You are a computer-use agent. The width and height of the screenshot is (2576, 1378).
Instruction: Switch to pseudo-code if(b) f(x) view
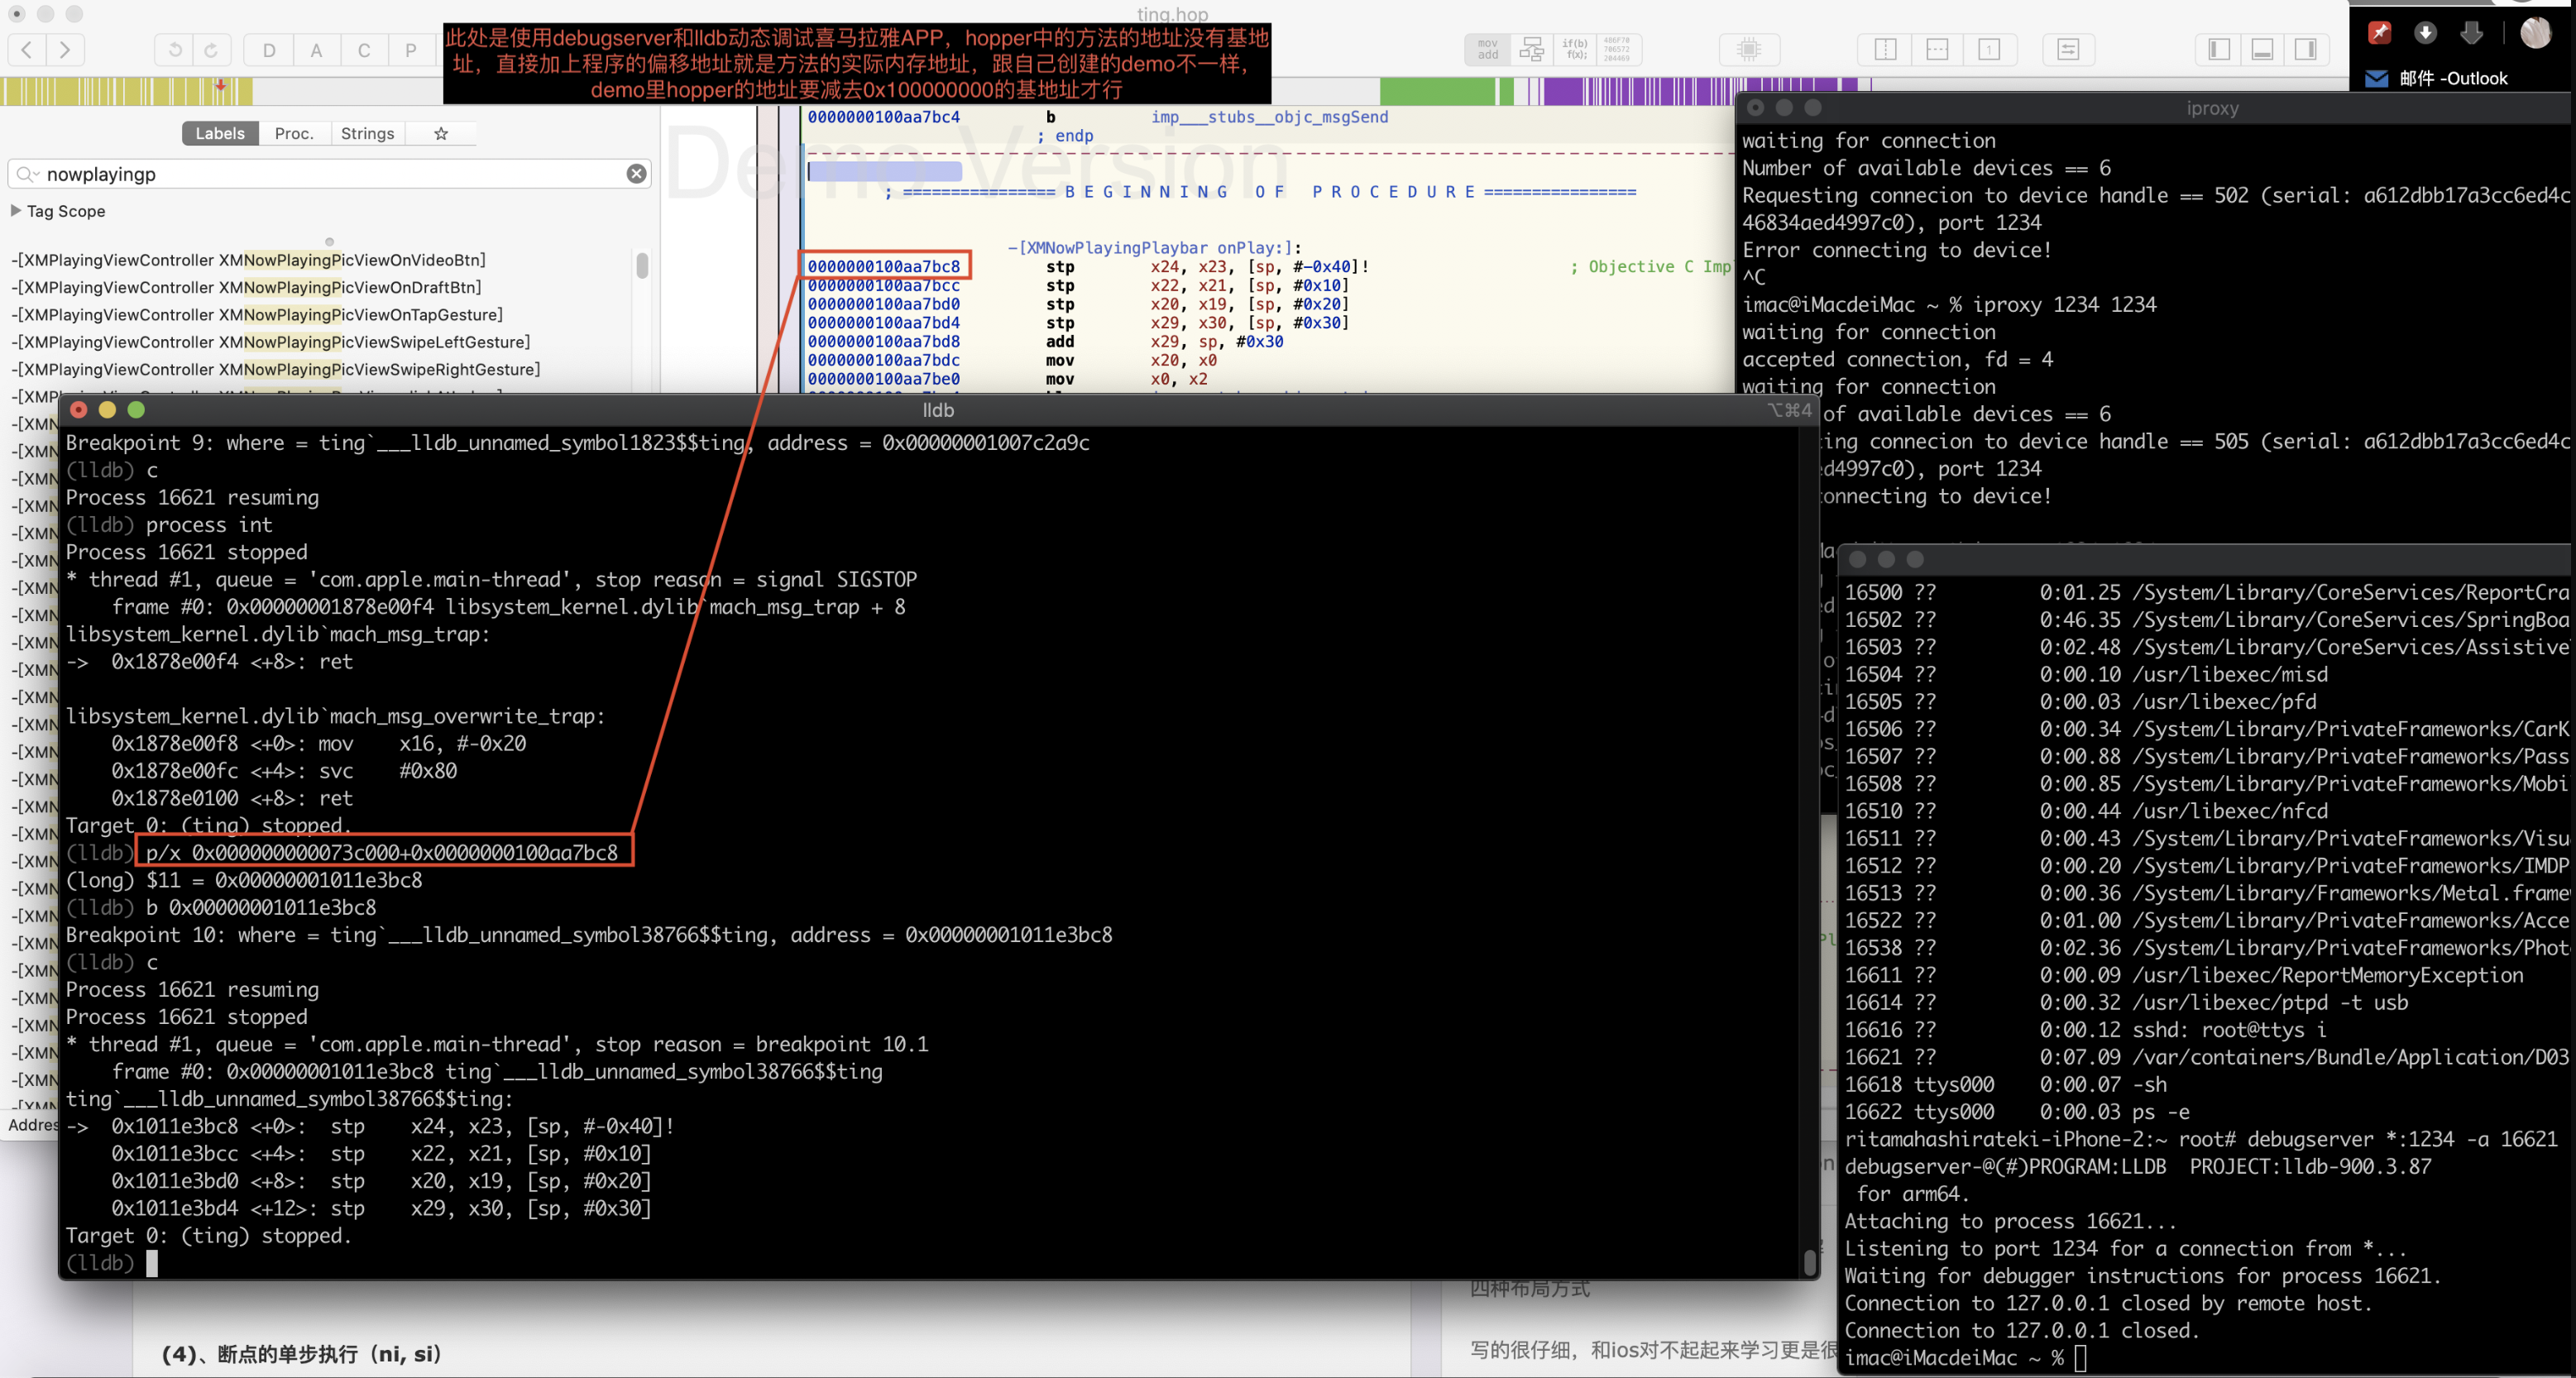(1575, 49)
